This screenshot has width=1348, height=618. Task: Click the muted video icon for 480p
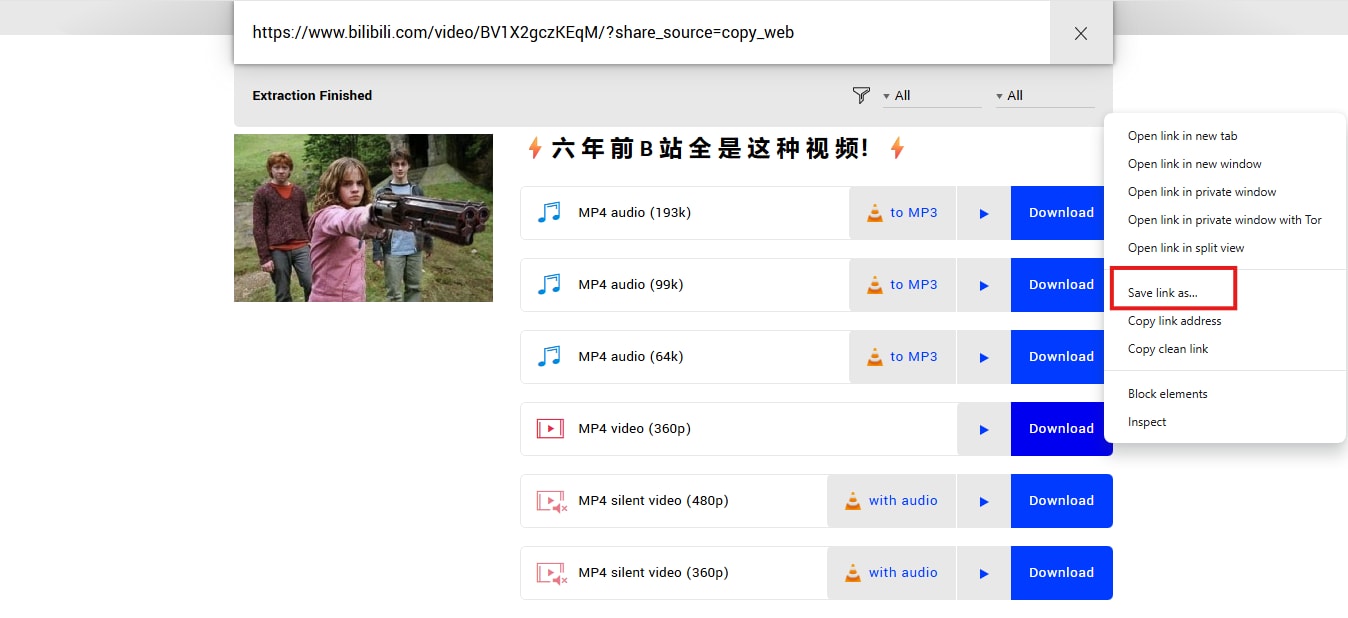(x=552, y=501)
